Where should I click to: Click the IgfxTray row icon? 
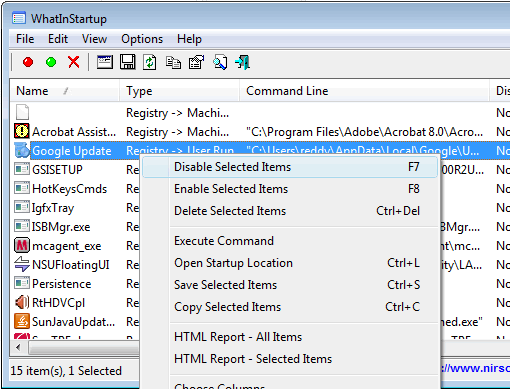(22, 207)
